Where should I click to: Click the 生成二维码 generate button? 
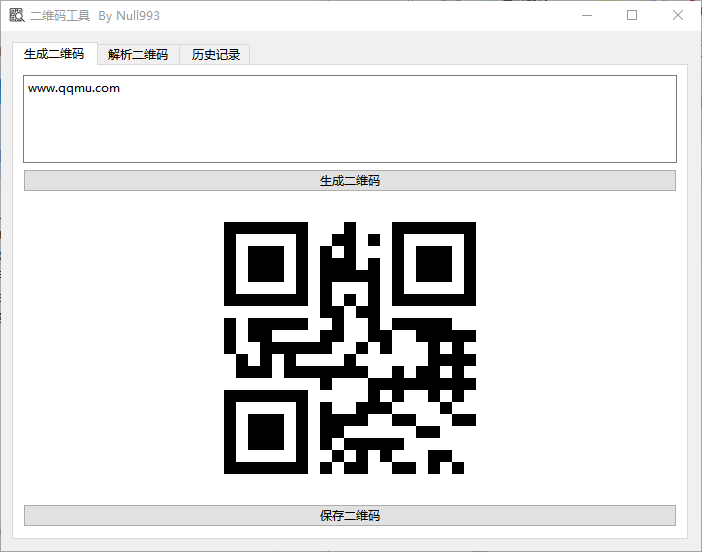point(350,181)
